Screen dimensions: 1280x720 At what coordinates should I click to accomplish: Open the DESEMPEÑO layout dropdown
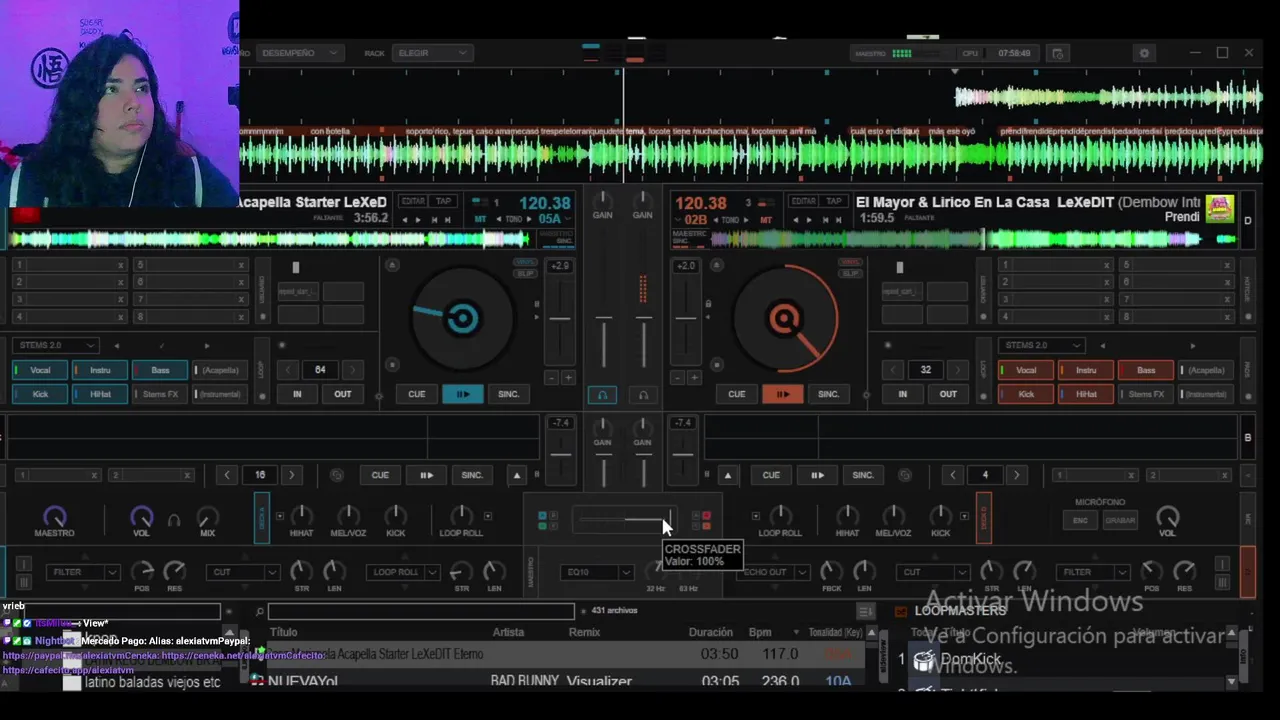[x=299, y=53]
